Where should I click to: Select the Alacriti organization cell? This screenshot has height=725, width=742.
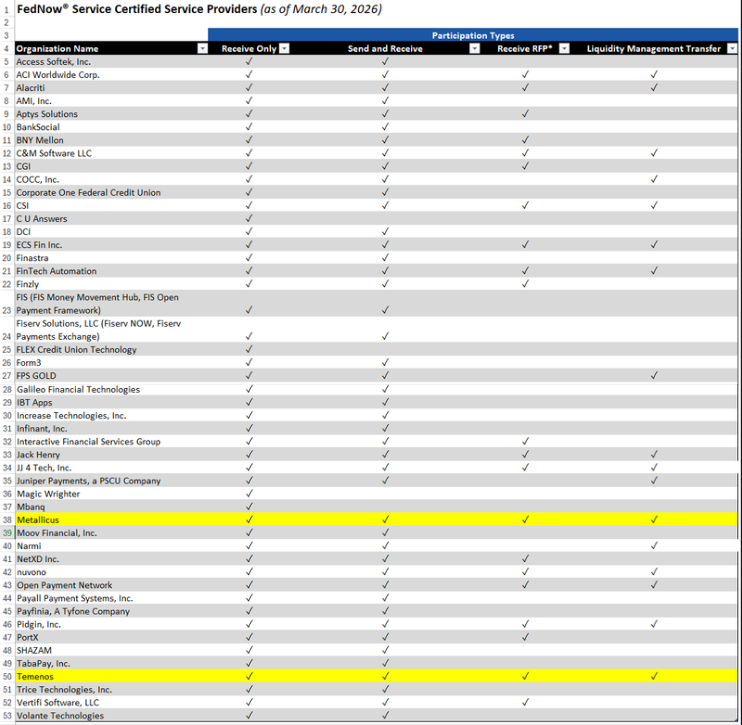coord(112,88)
